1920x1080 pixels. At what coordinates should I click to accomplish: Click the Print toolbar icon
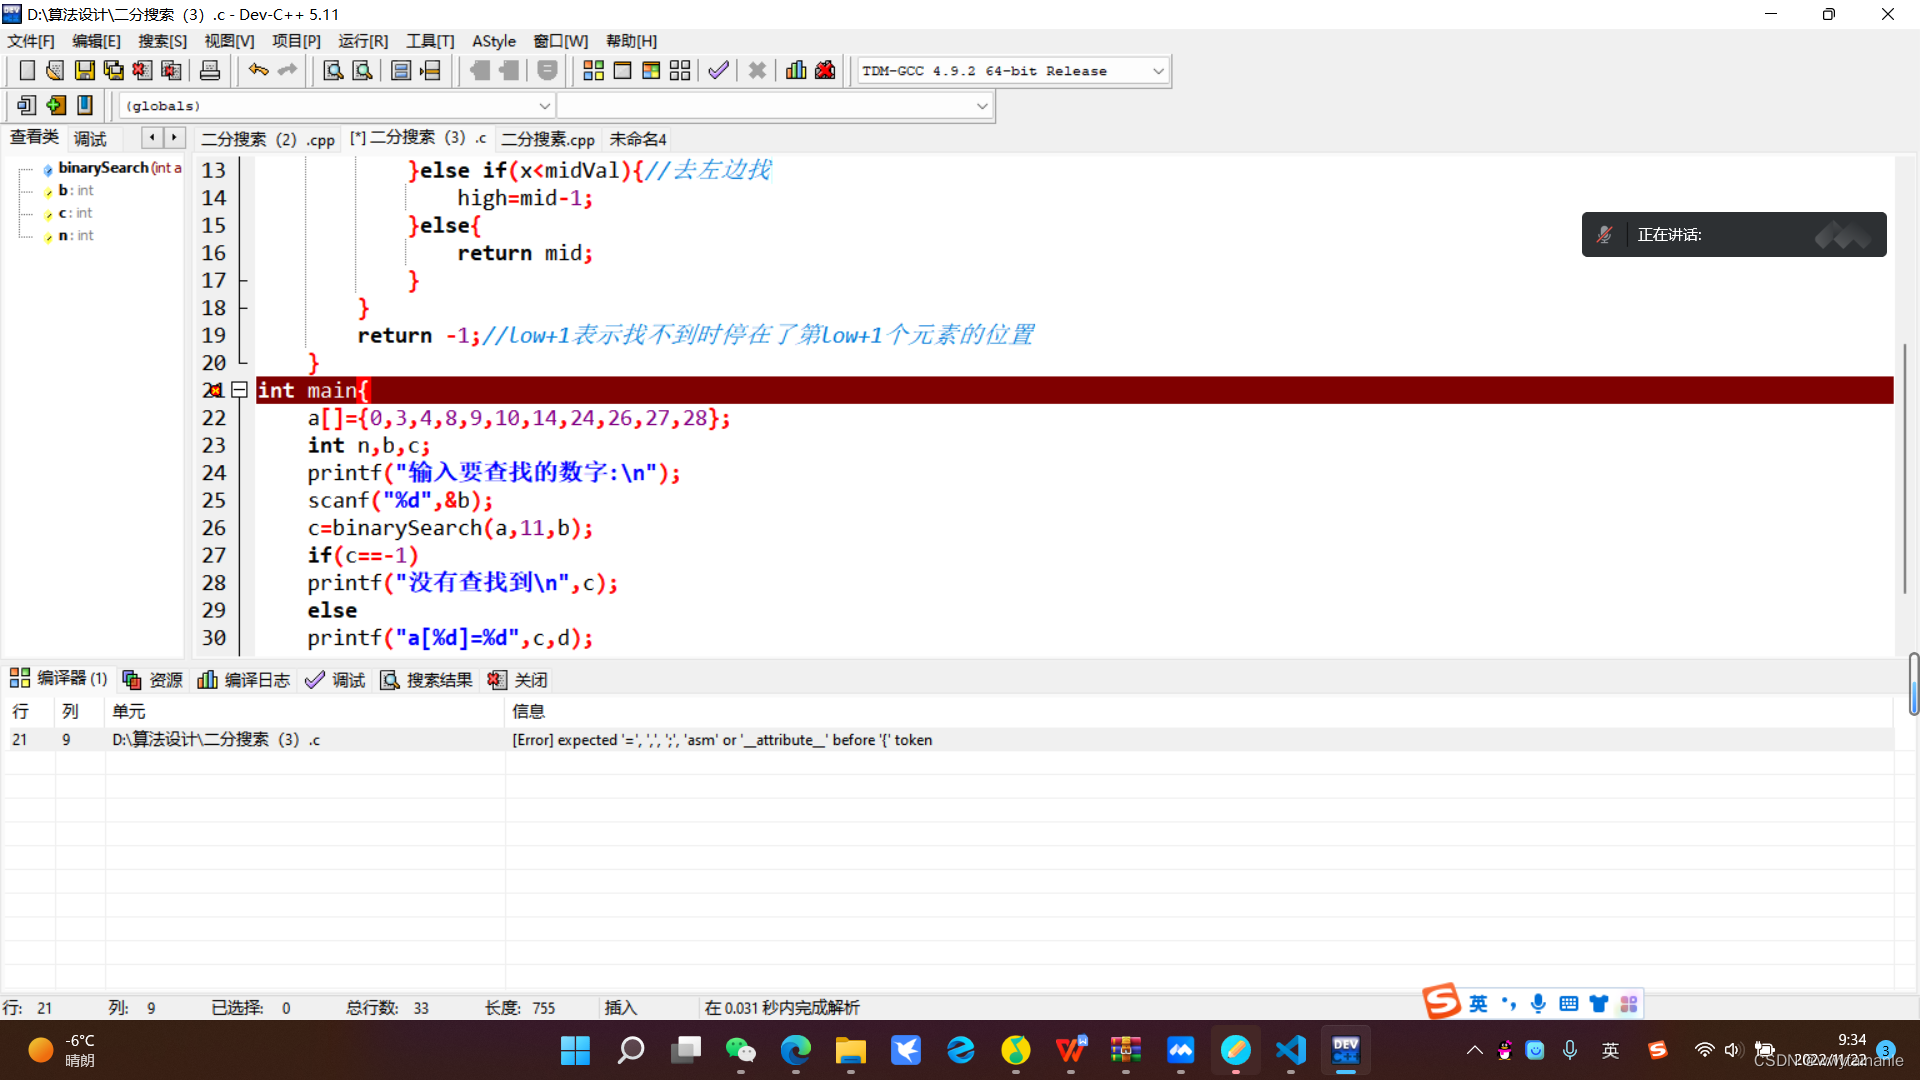(x=210, y=70)
